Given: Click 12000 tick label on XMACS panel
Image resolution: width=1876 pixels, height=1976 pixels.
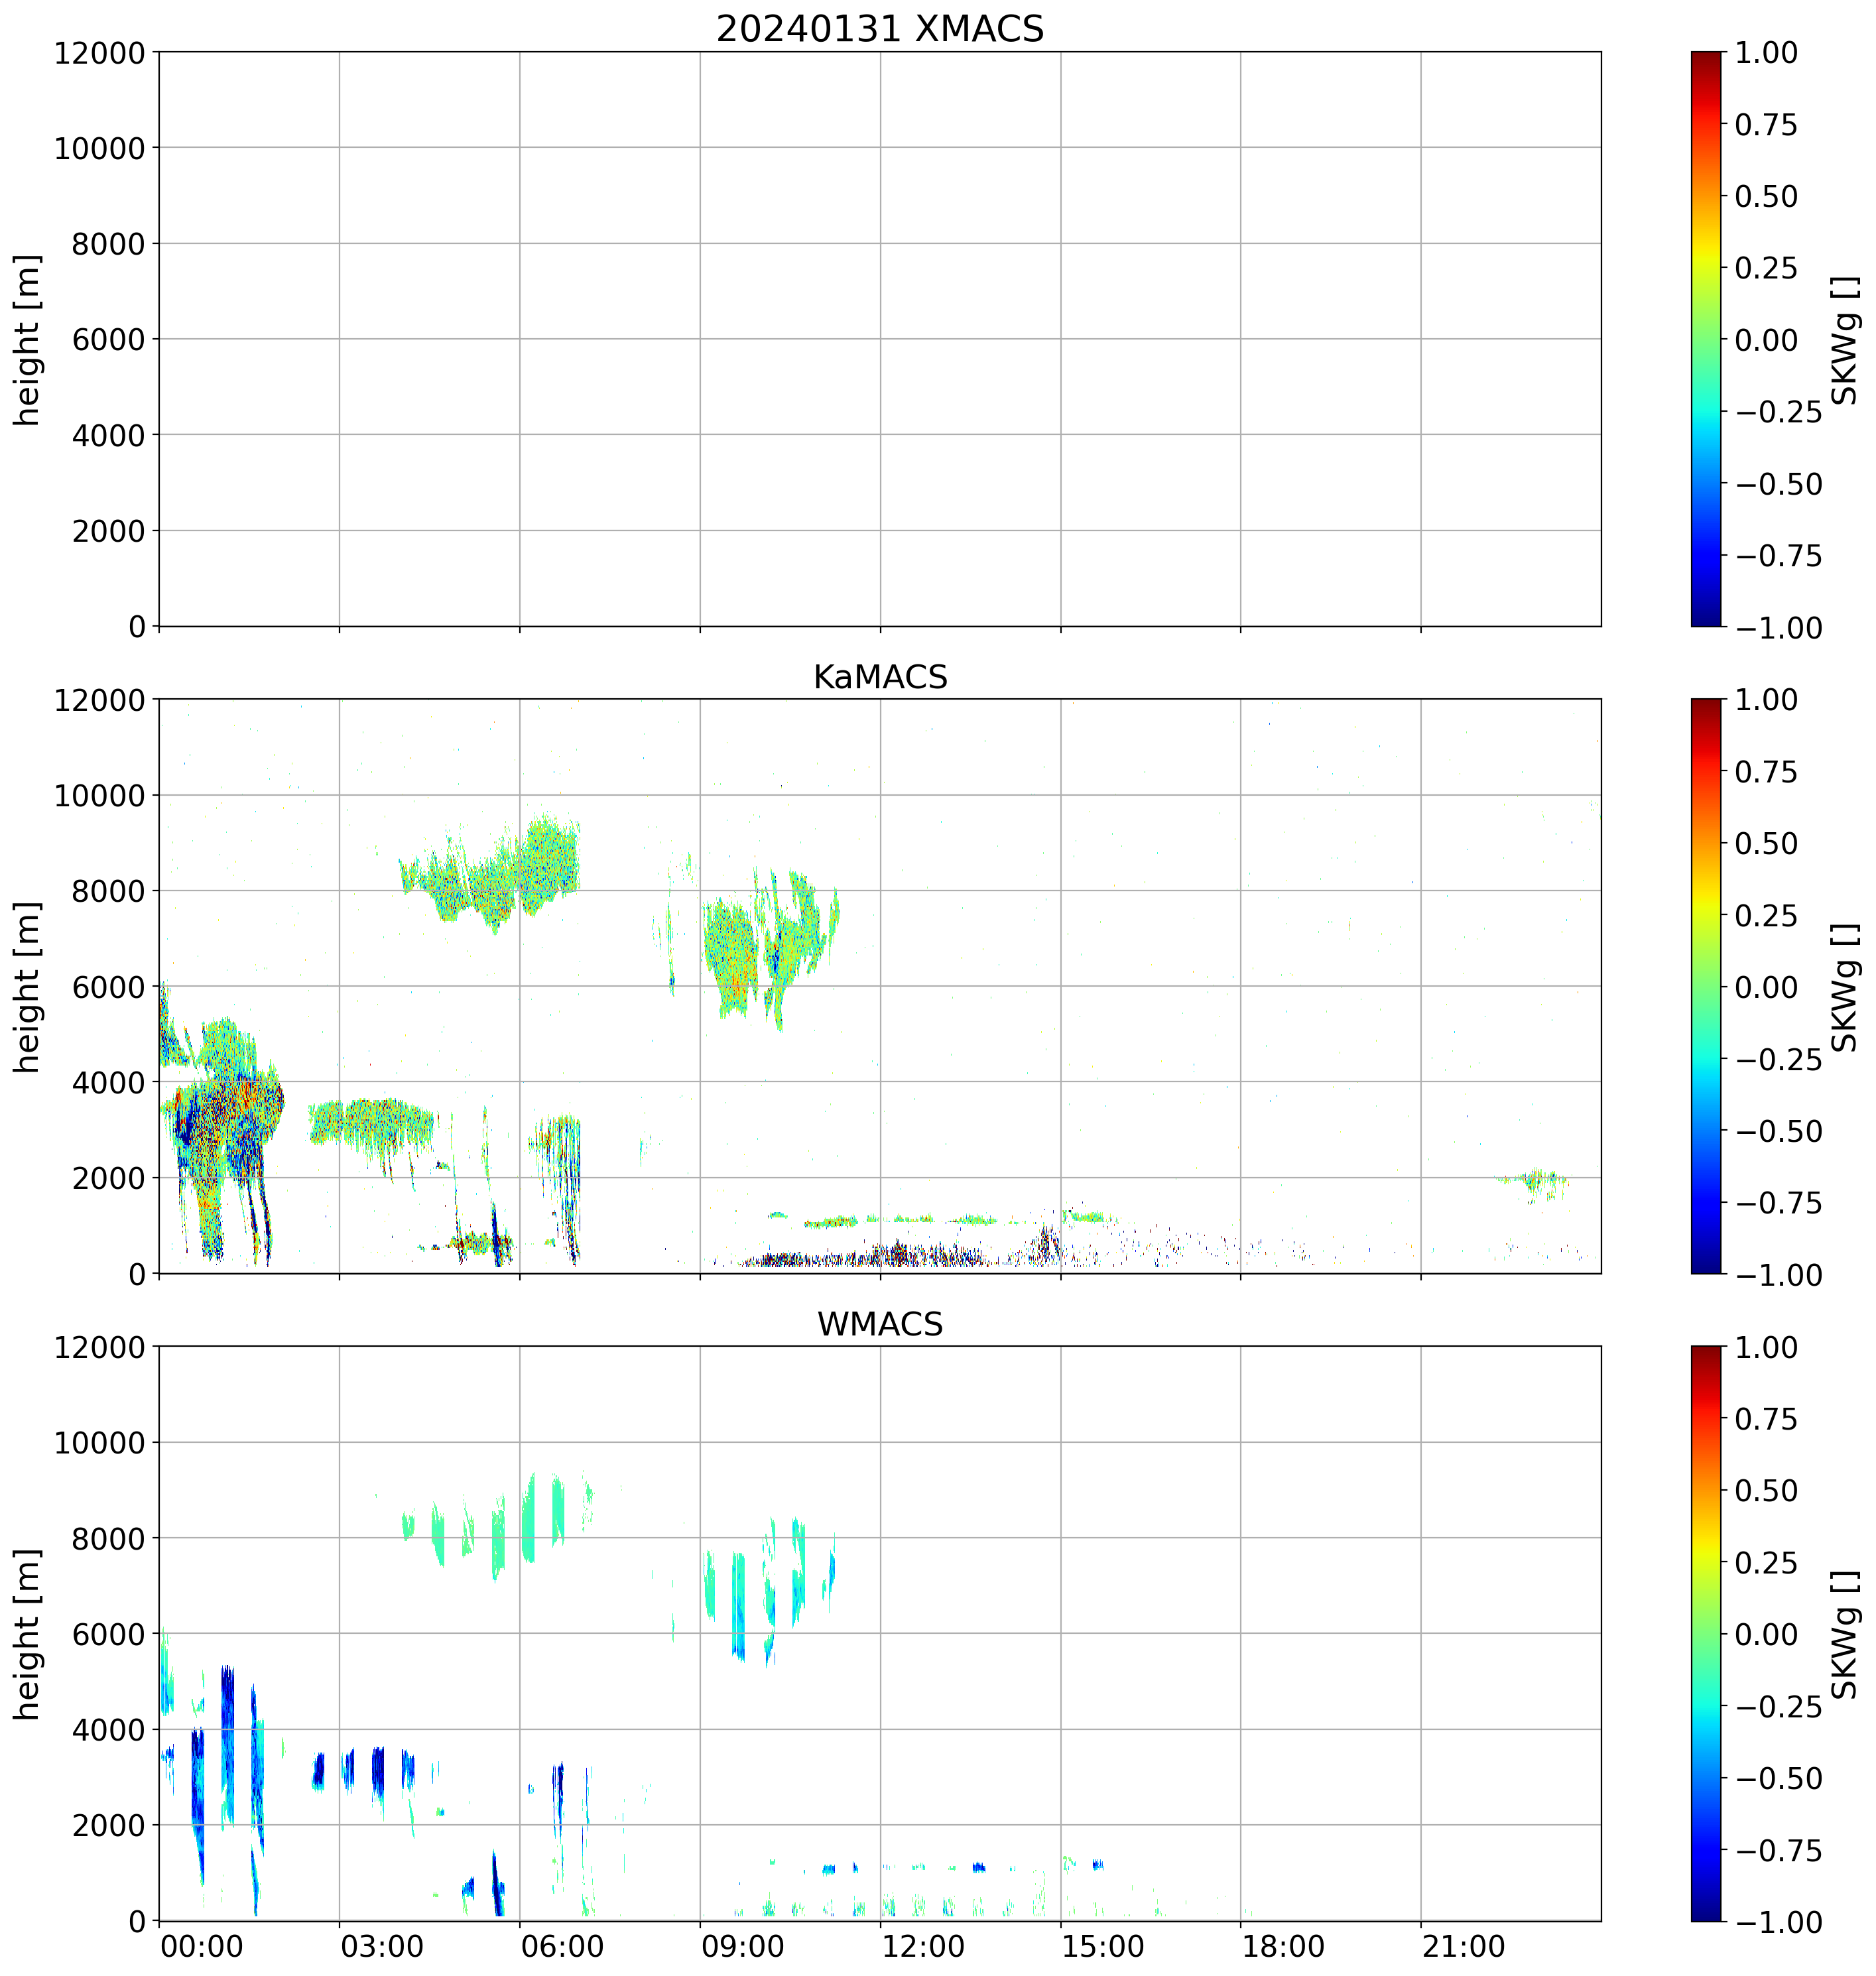Looking at the screenshot, I should [x=99, y=53].
